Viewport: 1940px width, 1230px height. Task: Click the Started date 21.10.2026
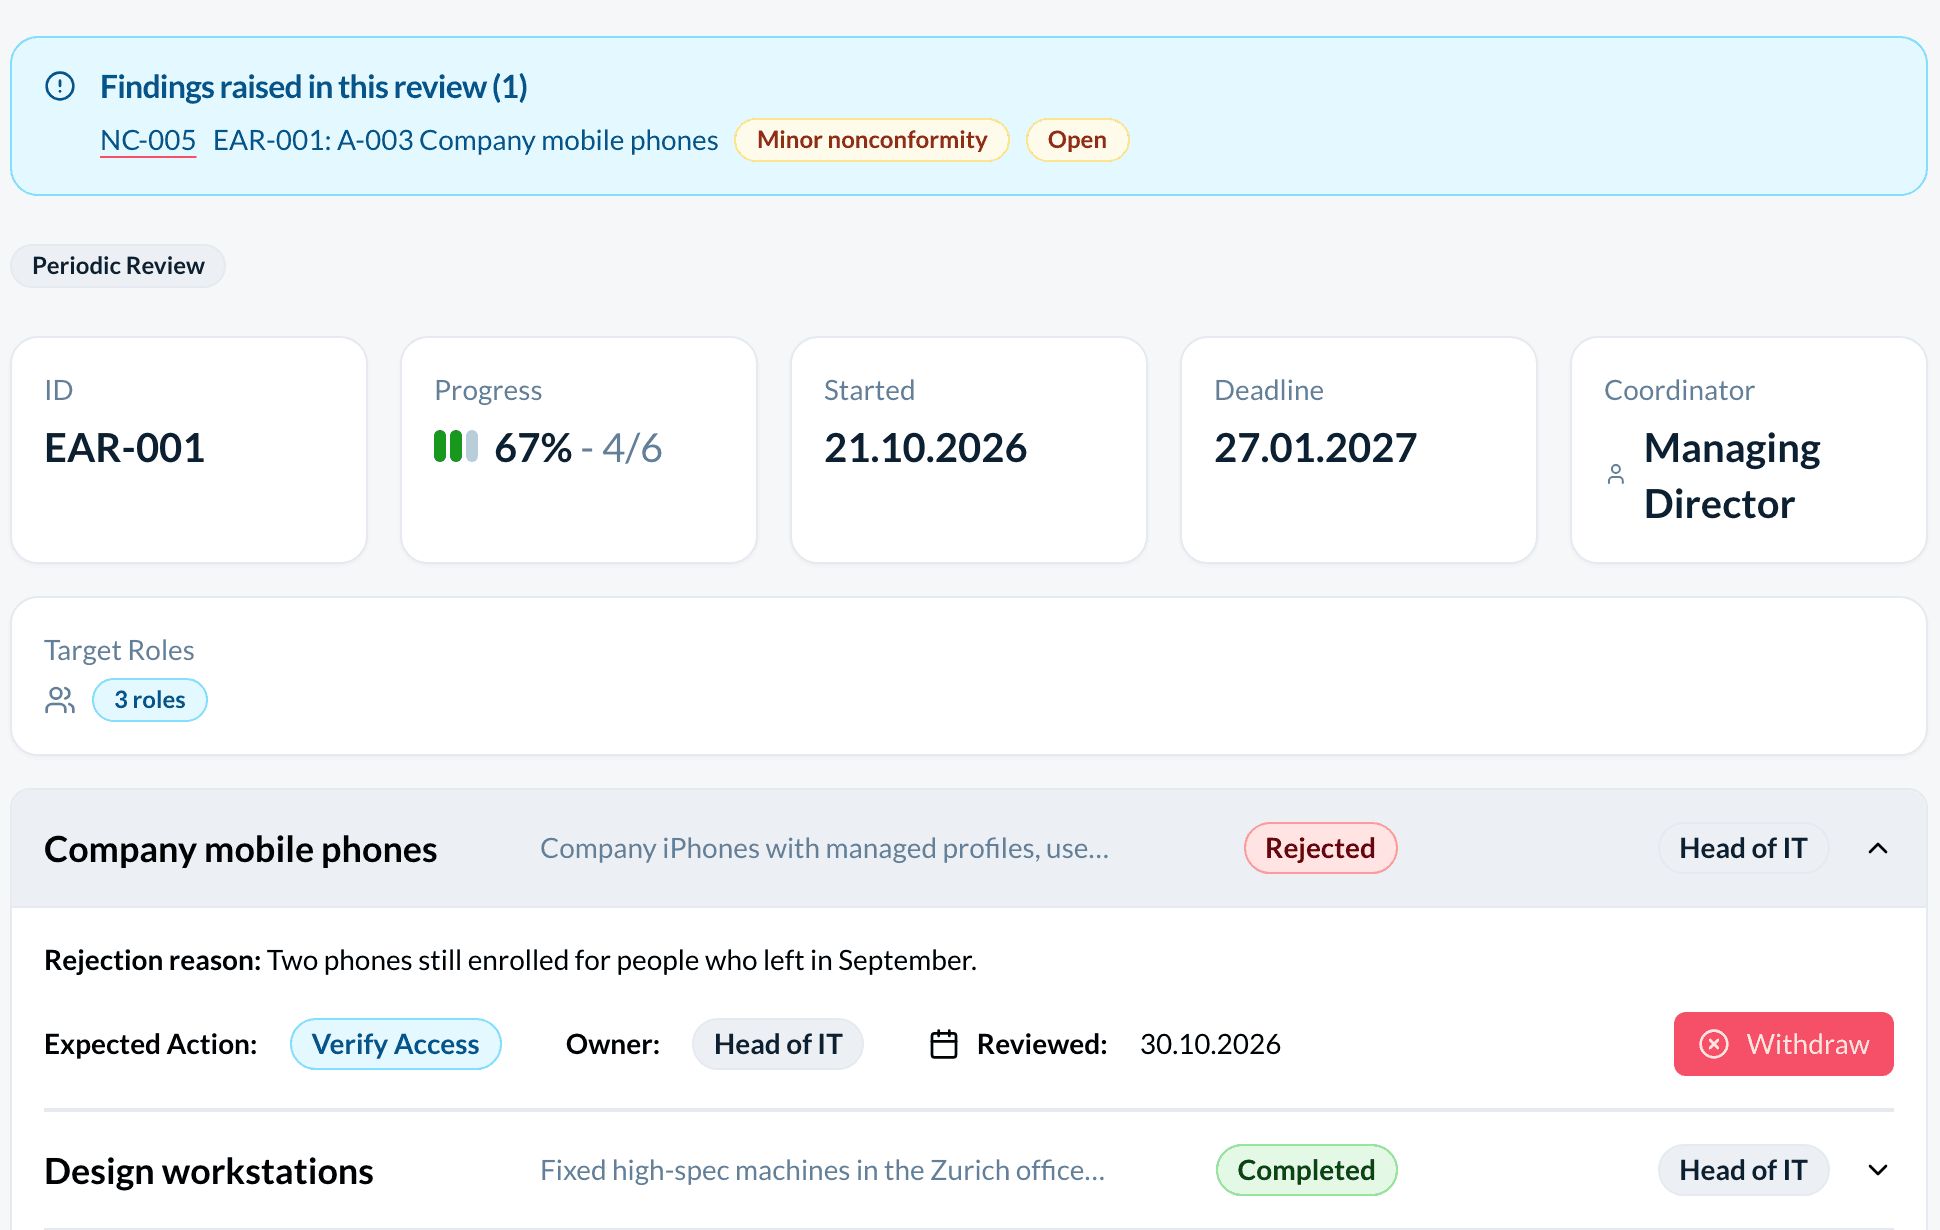tap(925, 448)
